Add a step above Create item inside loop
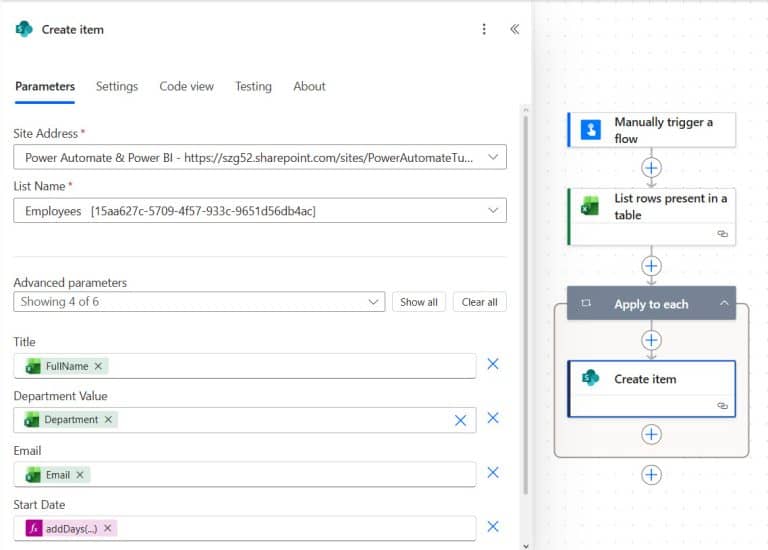Viewport: 768px width, 550px height. point(651,340)
